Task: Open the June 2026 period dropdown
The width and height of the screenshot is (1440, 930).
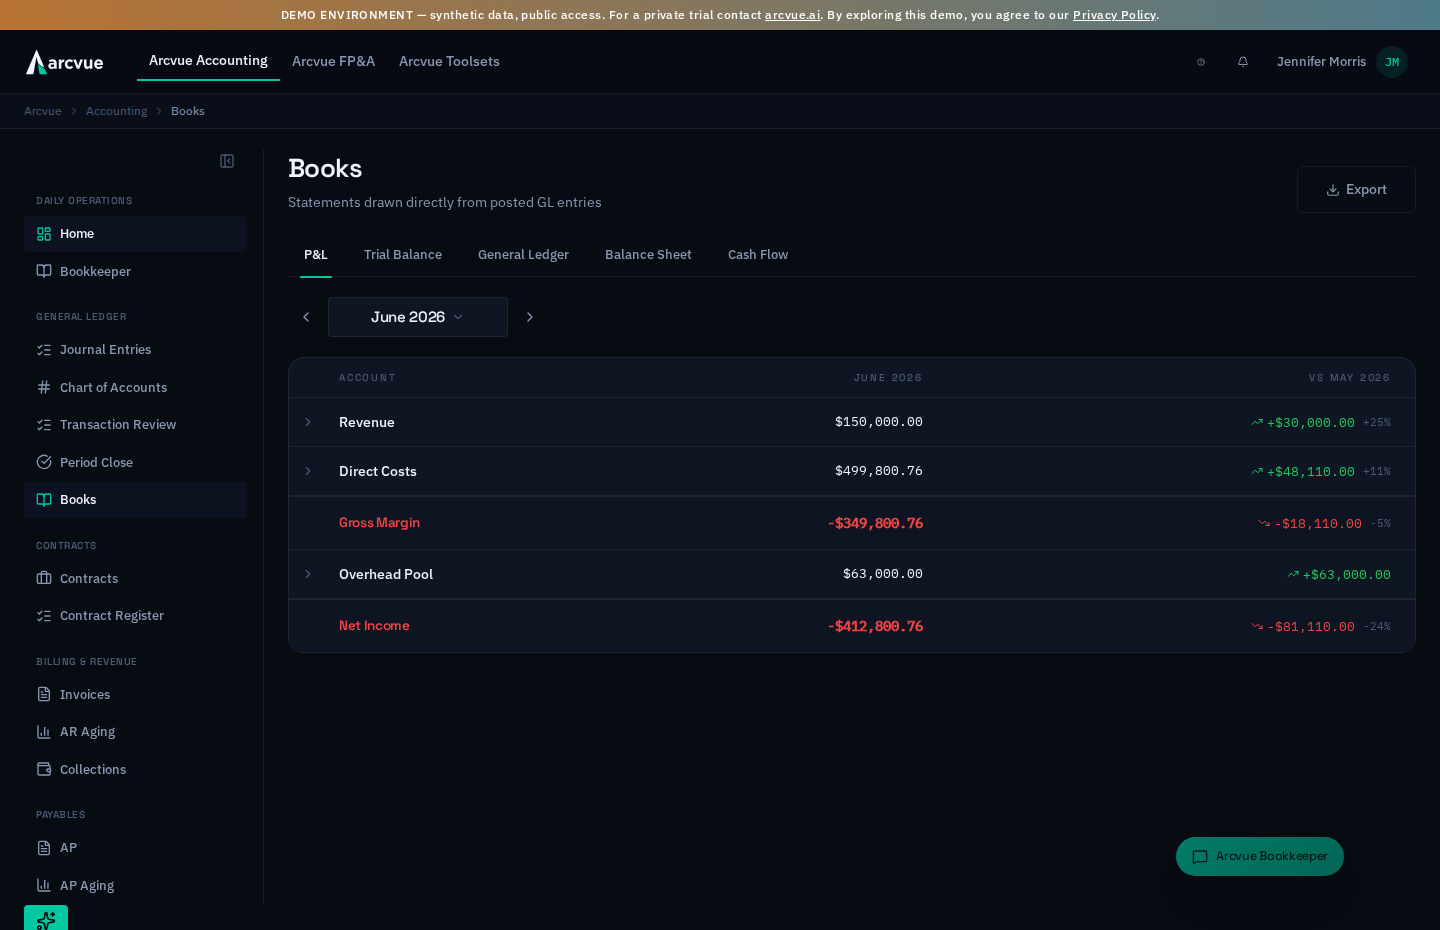Action: pos(418,317)
